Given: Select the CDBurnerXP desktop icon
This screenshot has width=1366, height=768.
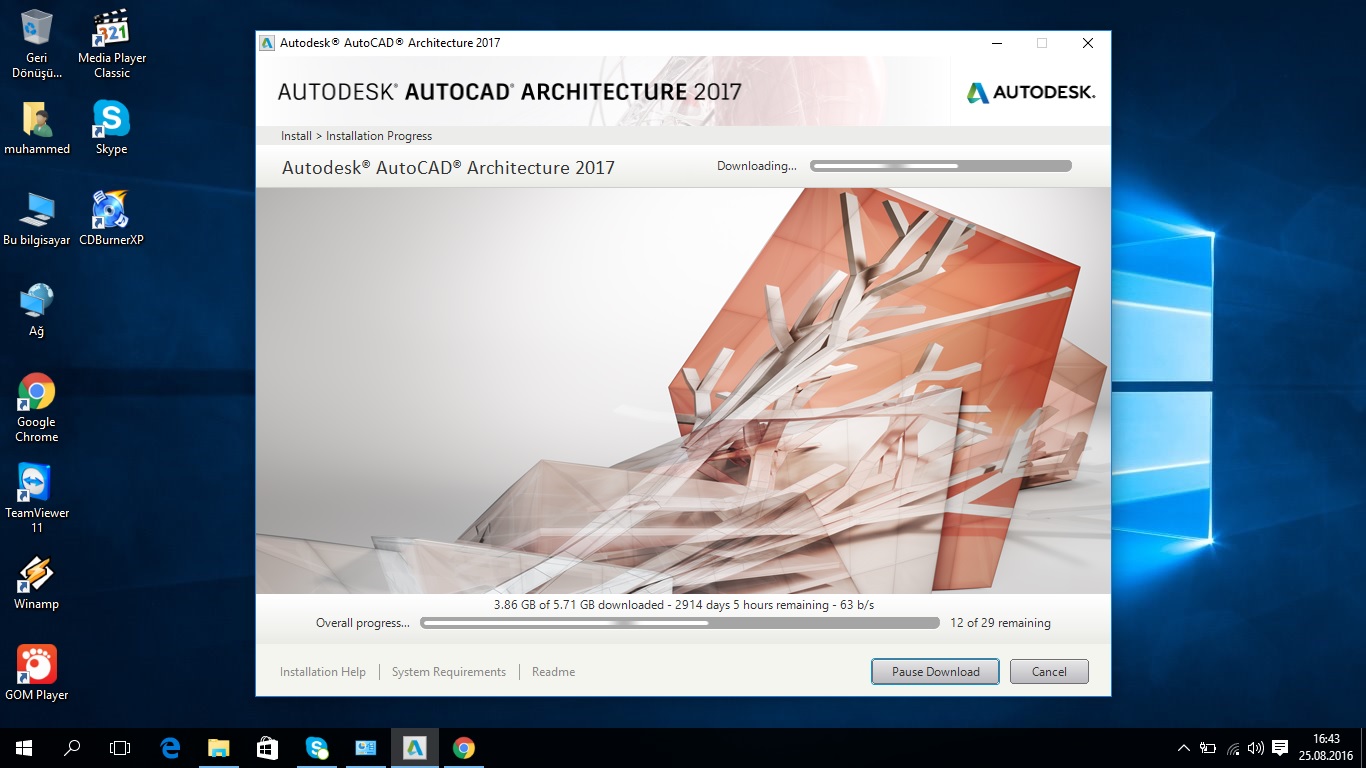Looking at the screenshot, I should (x=112, y=219).
